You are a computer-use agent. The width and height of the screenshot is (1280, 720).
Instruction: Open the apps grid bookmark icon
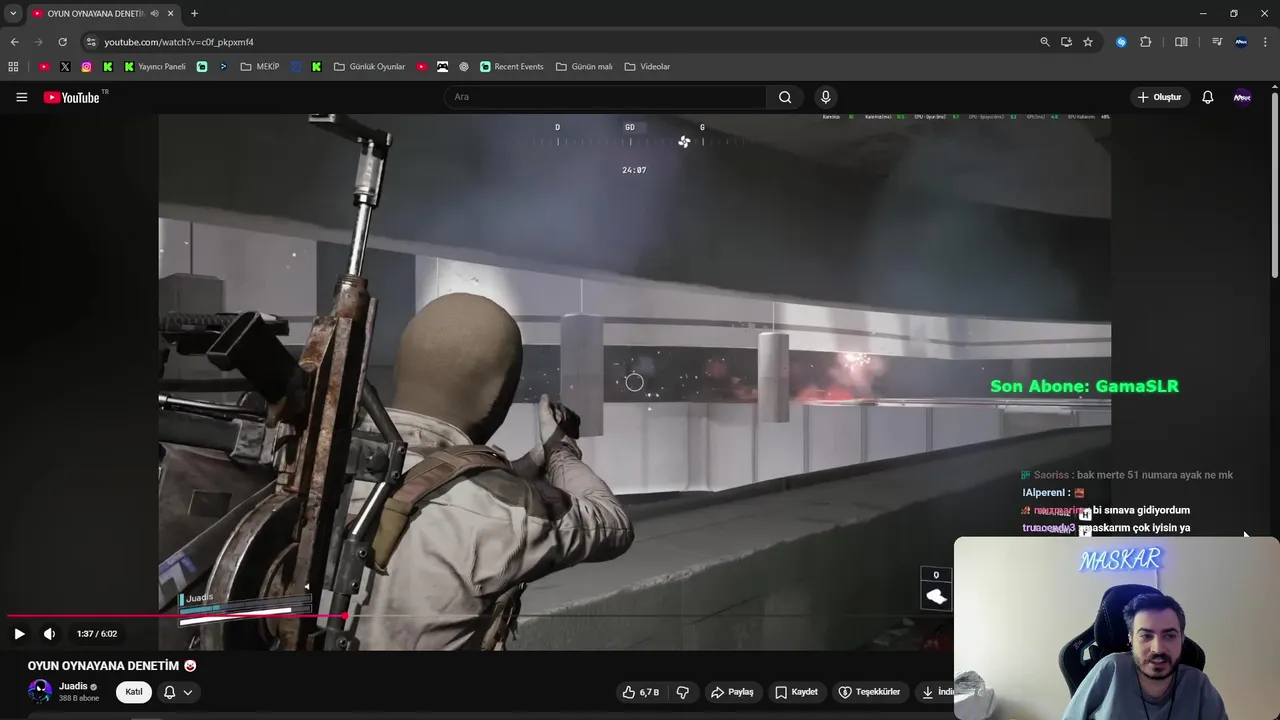pyautogui.click(x=13, y=67)
